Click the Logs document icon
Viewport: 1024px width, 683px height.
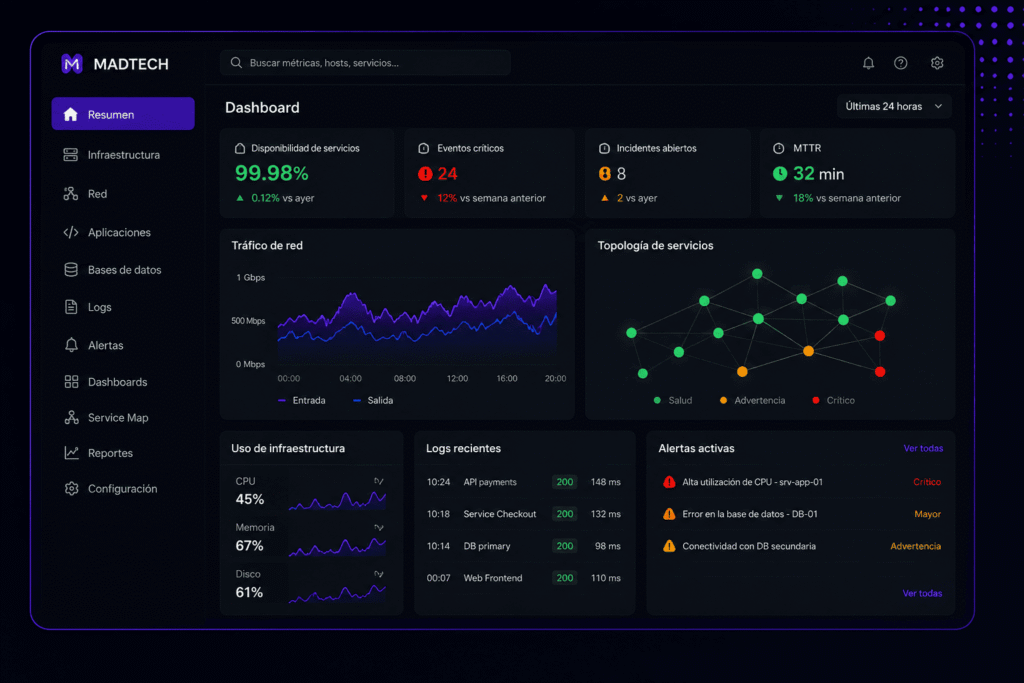coord(71,307)
